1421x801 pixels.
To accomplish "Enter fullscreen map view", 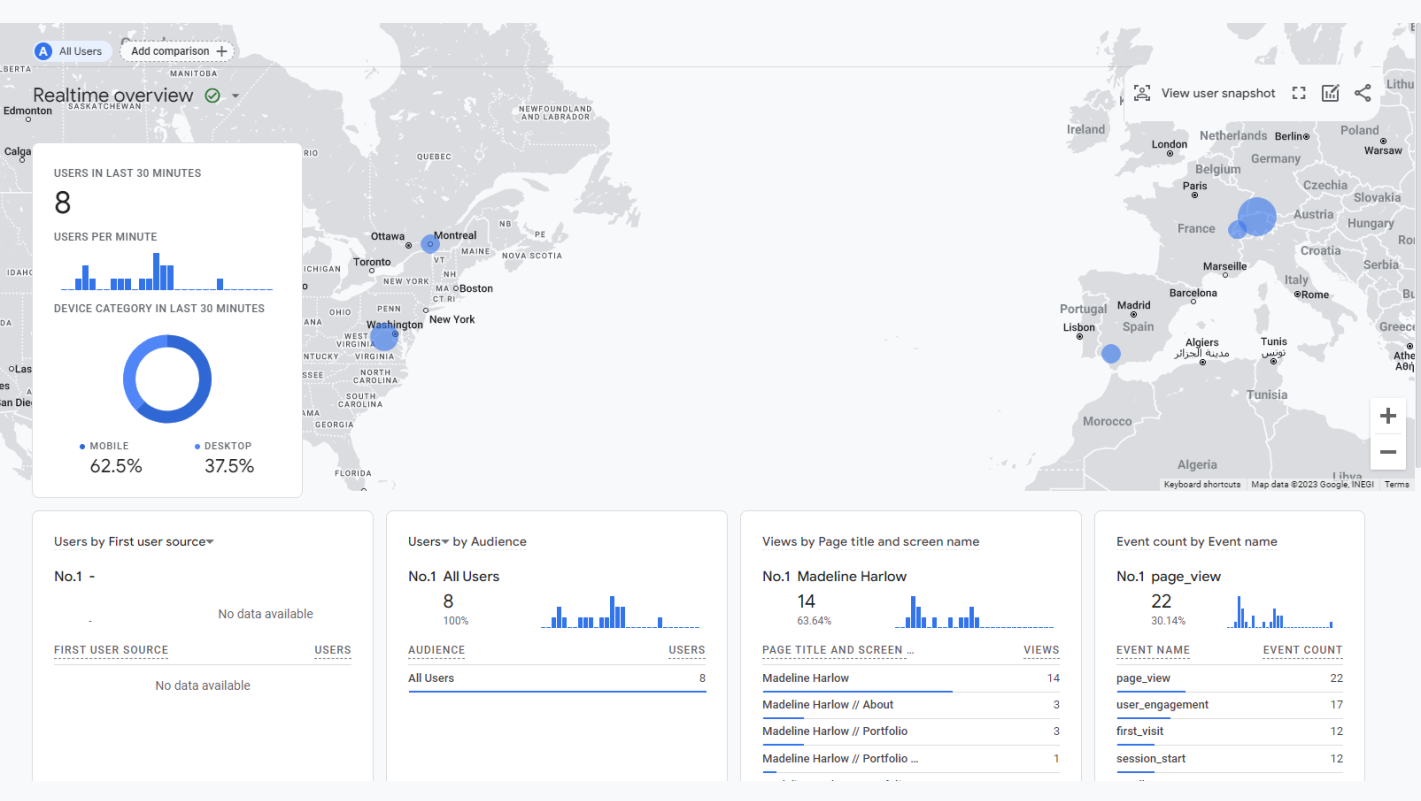I will (1299, 93).
